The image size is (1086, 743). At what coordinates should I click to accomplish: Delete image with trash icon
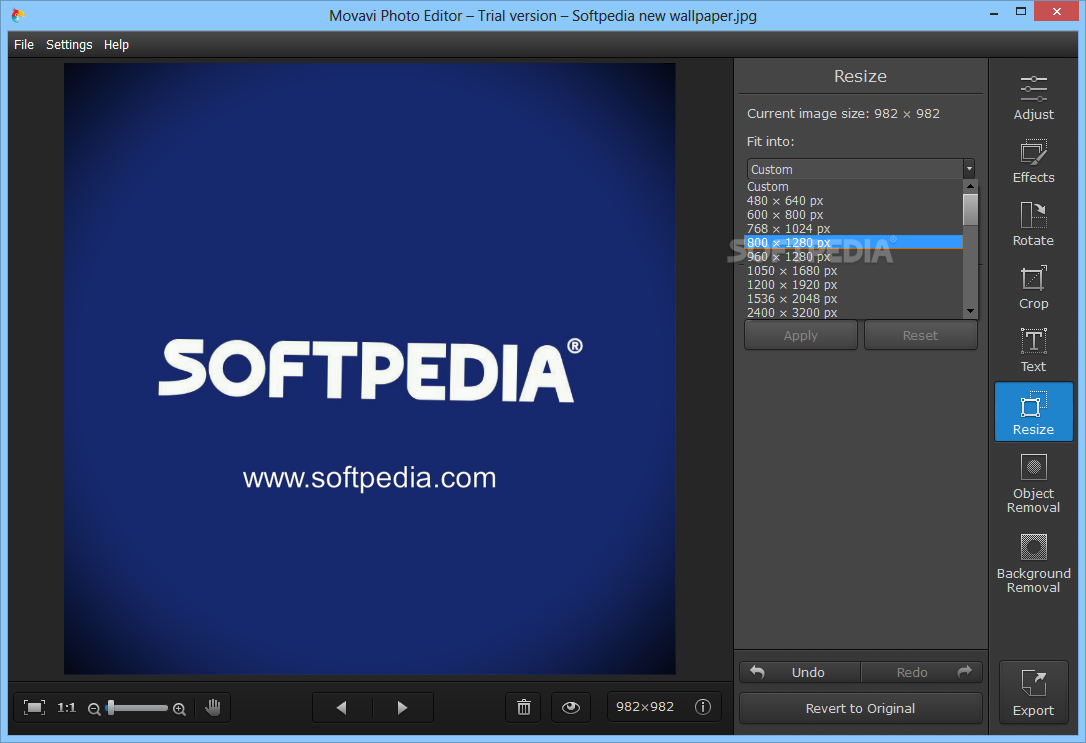tap(524, 707)
